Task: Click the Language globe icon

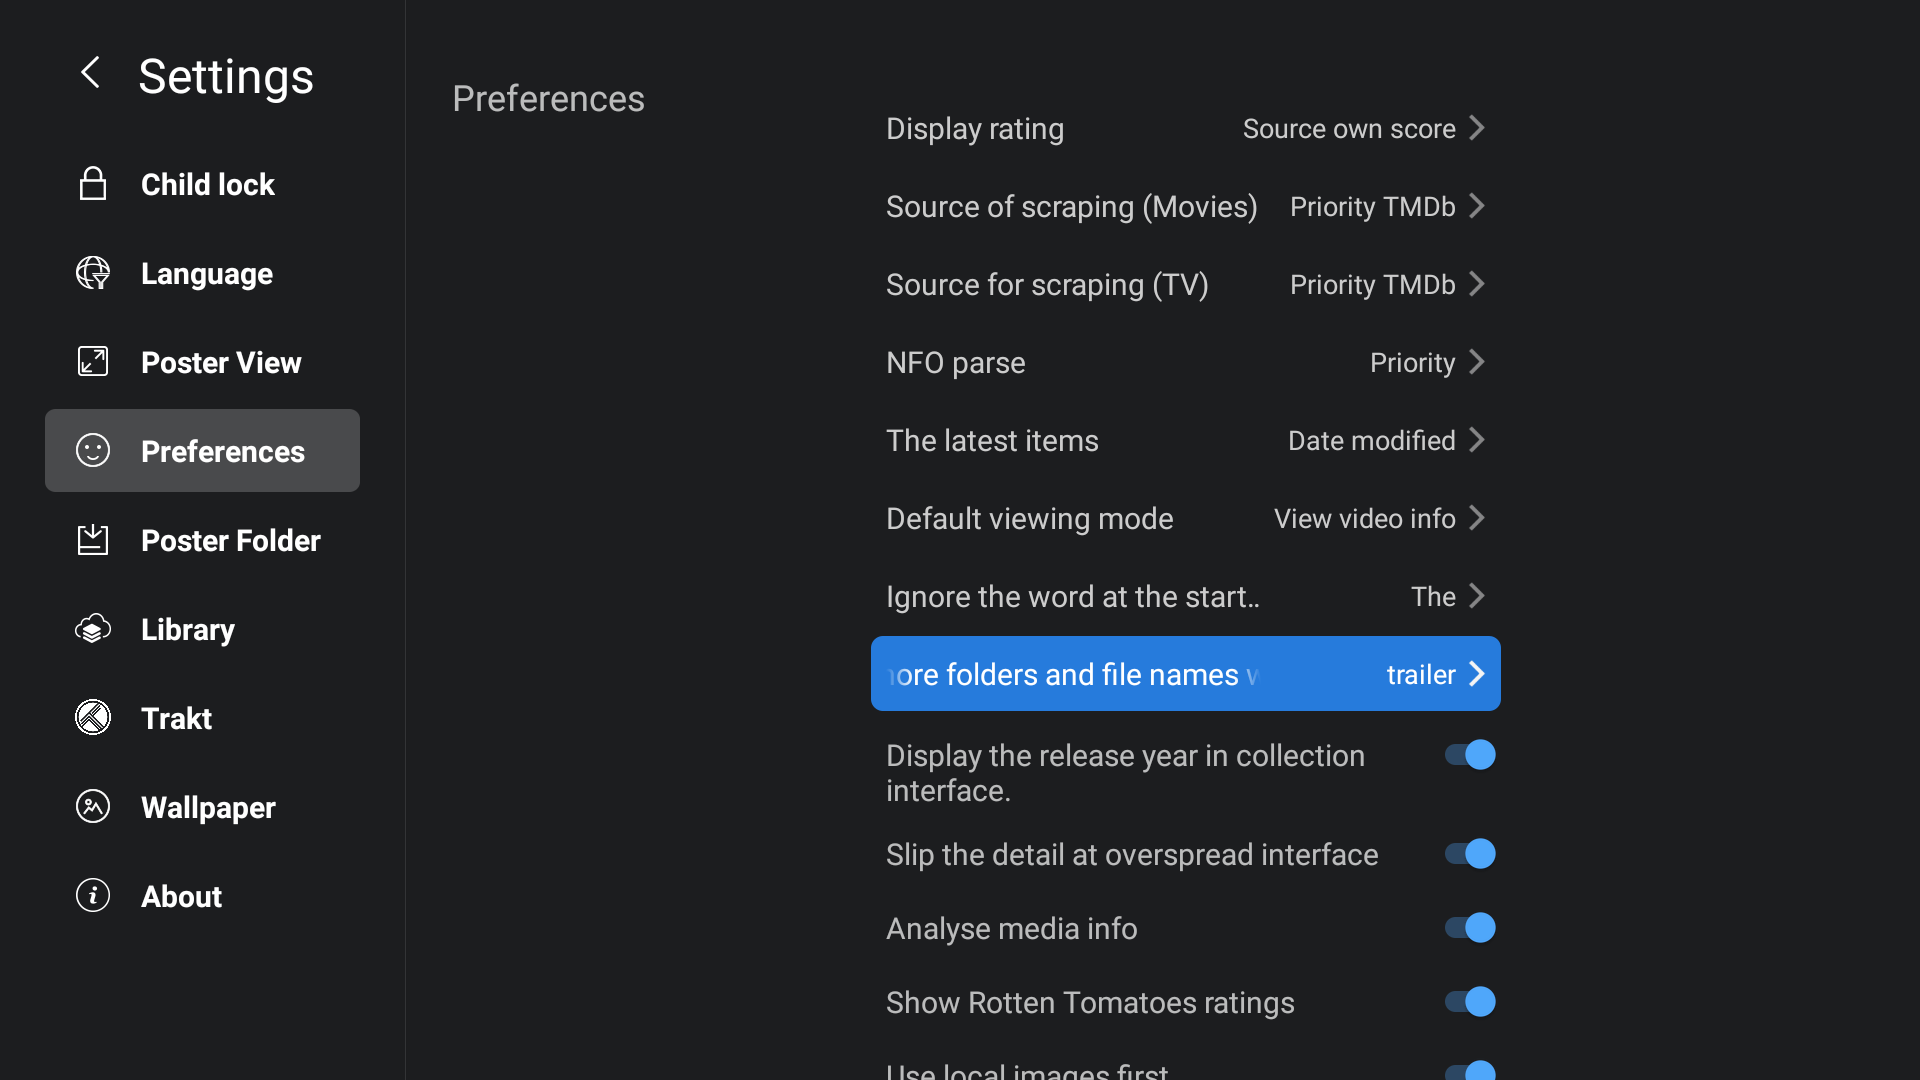Action: coord(93,273)
